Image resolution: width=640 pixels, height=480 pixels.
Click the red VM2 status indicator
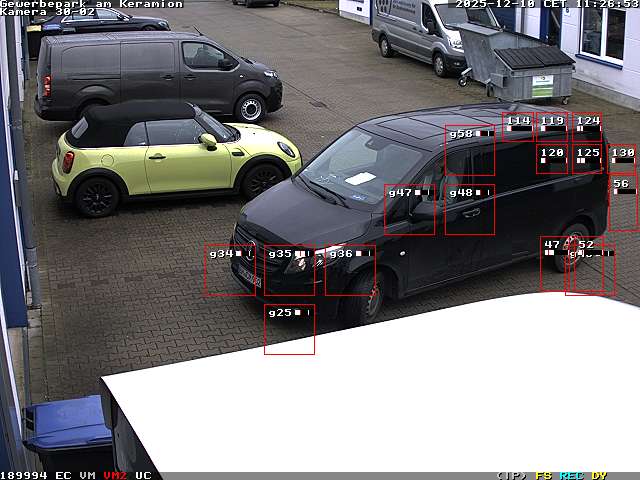115,475
